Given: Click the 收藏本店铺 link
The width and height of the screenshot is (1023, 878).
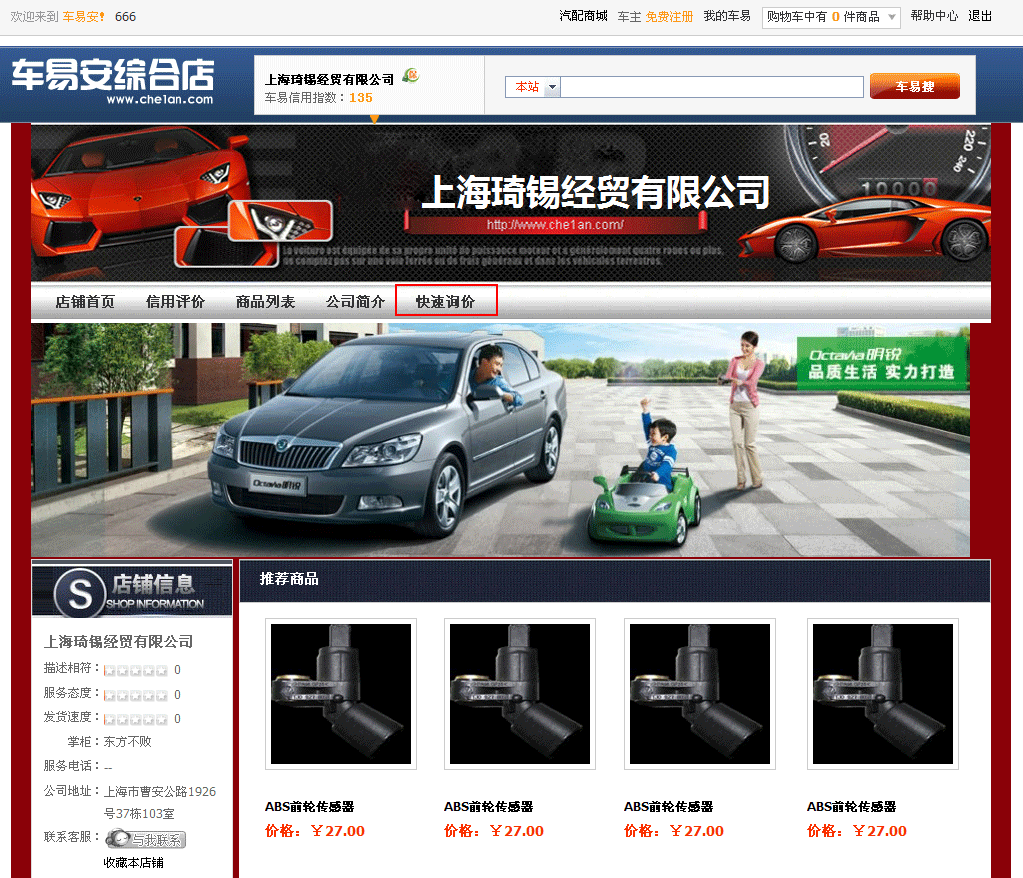Looking at the screenshot, I should [x=134, y=862].
